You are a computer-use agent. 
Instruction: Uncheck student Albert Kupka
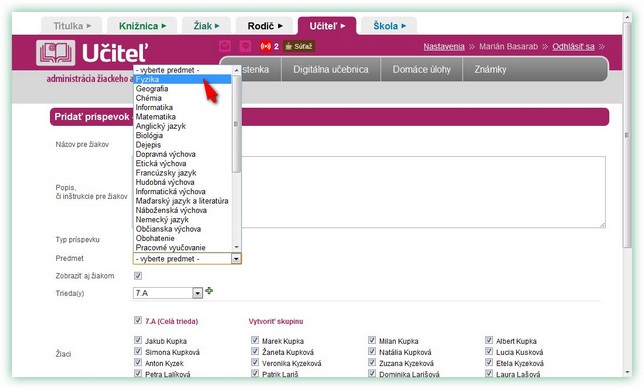pyautogui.click(x=489, y=340)
